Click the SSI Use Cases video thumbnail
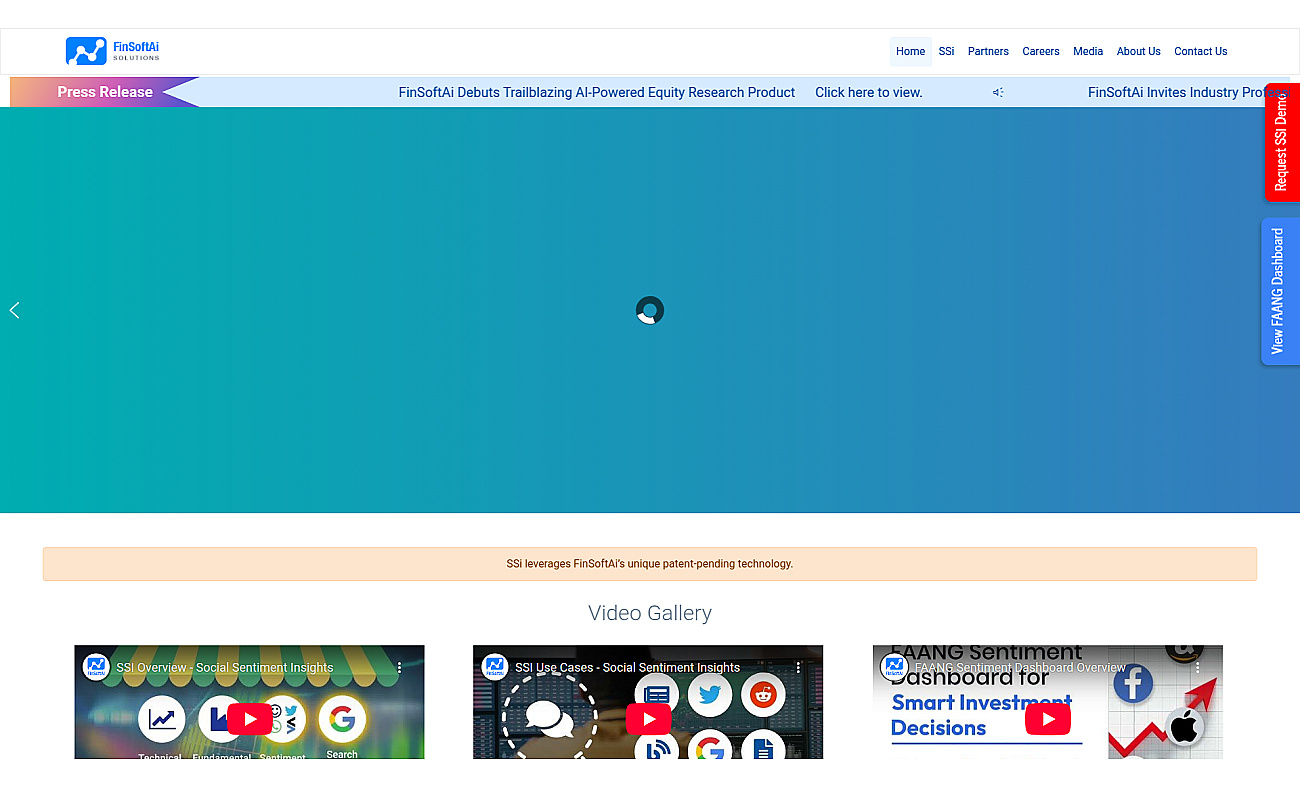1300x788 pixels. (x=648, y=702)
